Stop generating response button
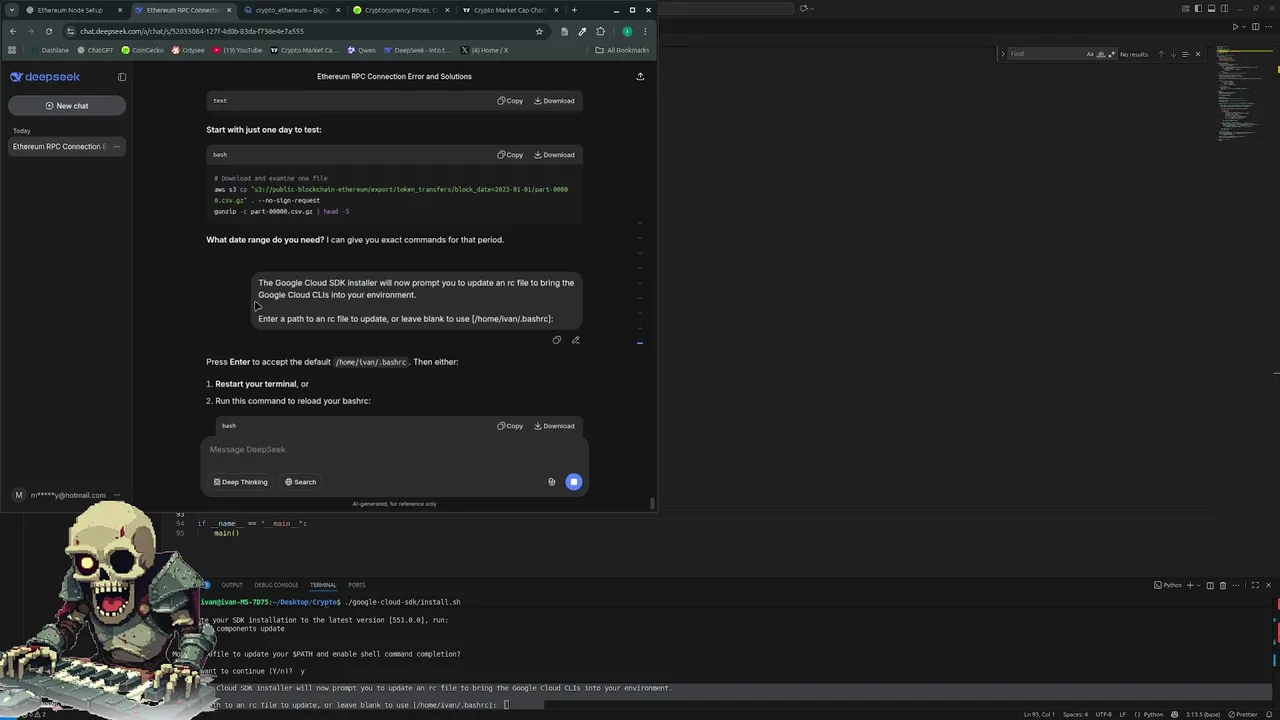This screenshot has width=1280, height=720. (x=573, y=482)
